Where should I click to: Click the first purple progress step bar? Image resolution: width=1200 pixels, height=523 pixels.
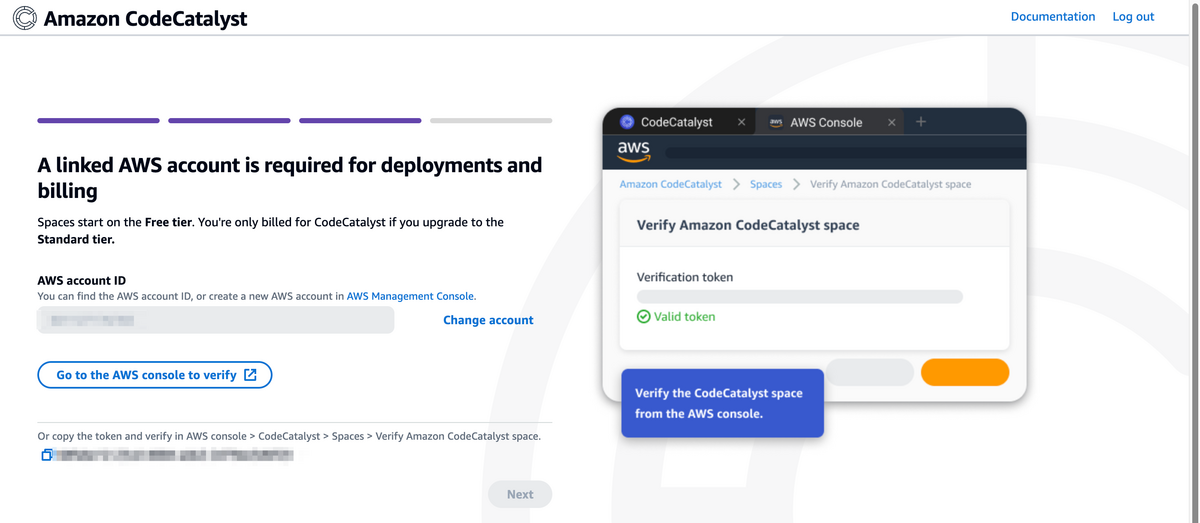99,121
